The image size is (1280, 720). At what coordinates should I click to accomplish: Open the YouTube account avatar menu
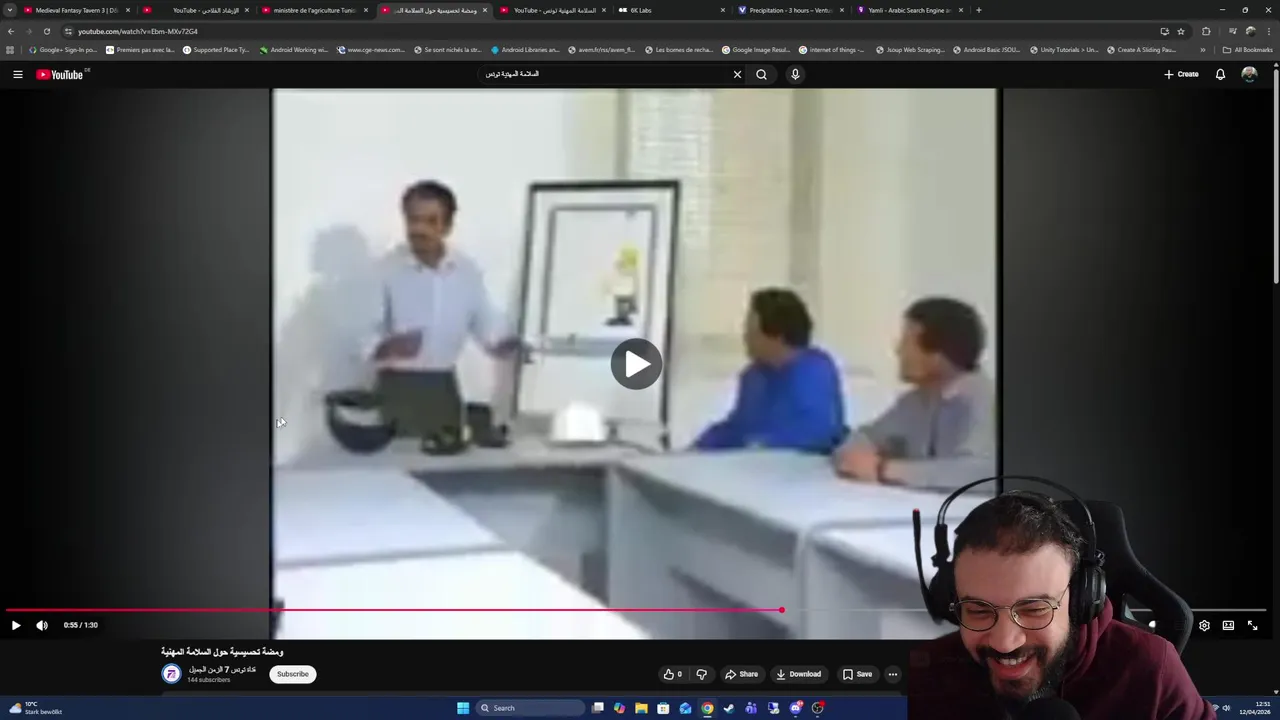(x=1249, y=74)
